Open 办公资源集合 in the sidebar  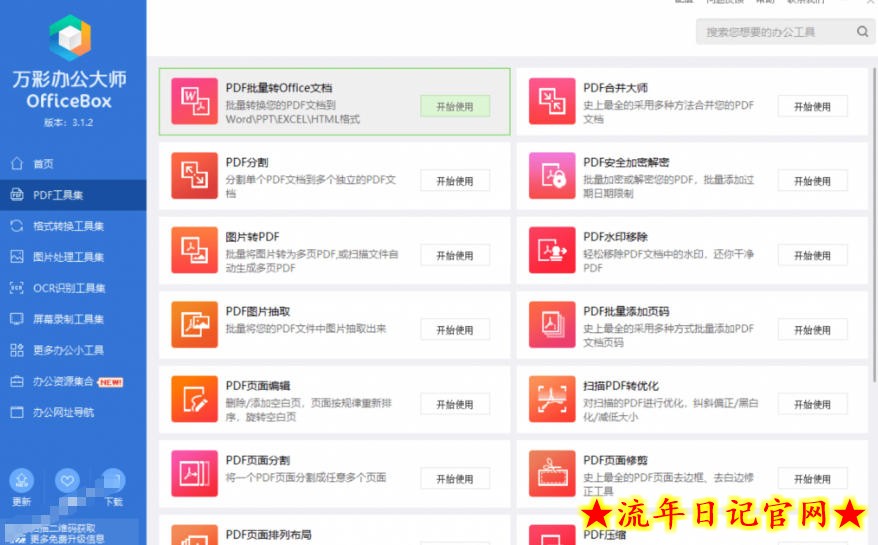(x=73, y=381)
